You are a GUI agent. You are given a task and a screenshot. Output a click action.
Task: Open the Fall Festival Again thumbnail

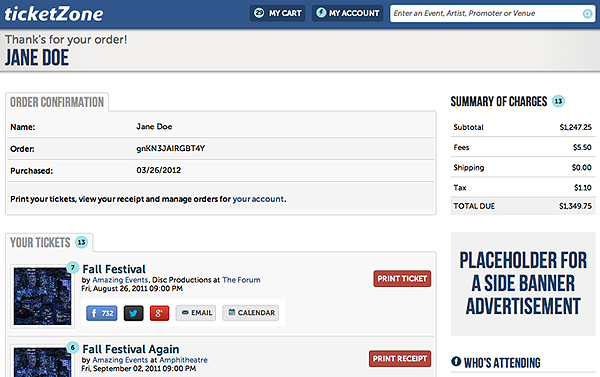point(42,361)
